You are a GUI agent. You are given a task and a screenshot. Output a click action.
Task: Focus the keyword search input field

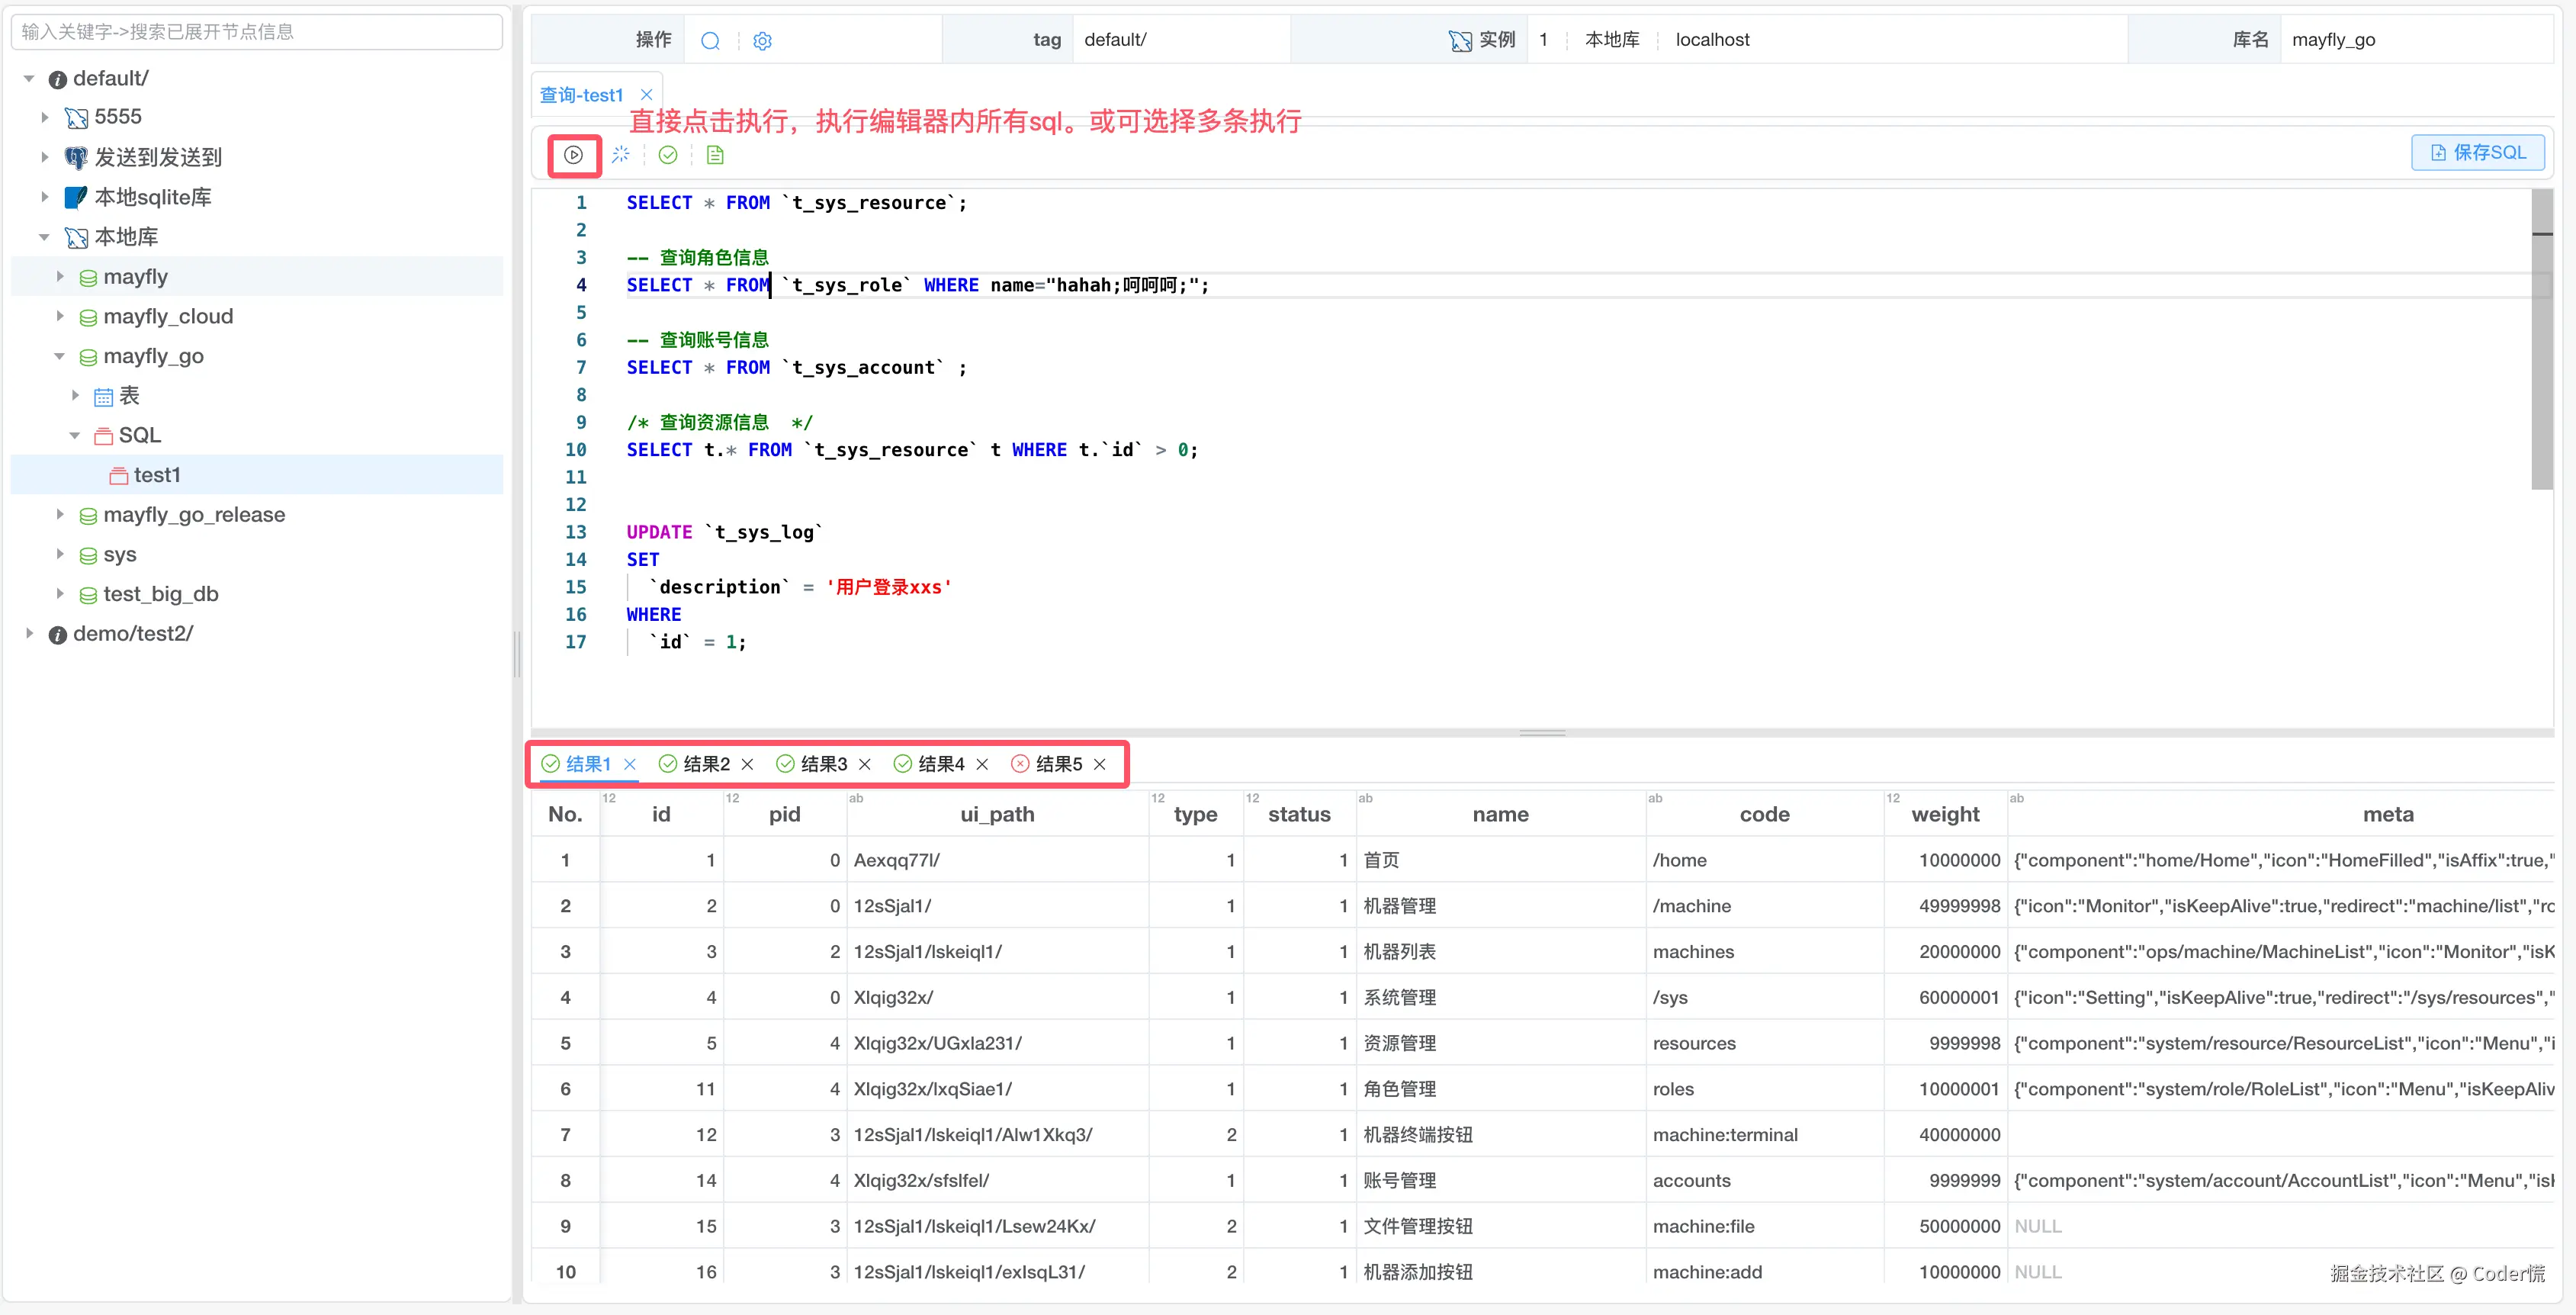256,32
